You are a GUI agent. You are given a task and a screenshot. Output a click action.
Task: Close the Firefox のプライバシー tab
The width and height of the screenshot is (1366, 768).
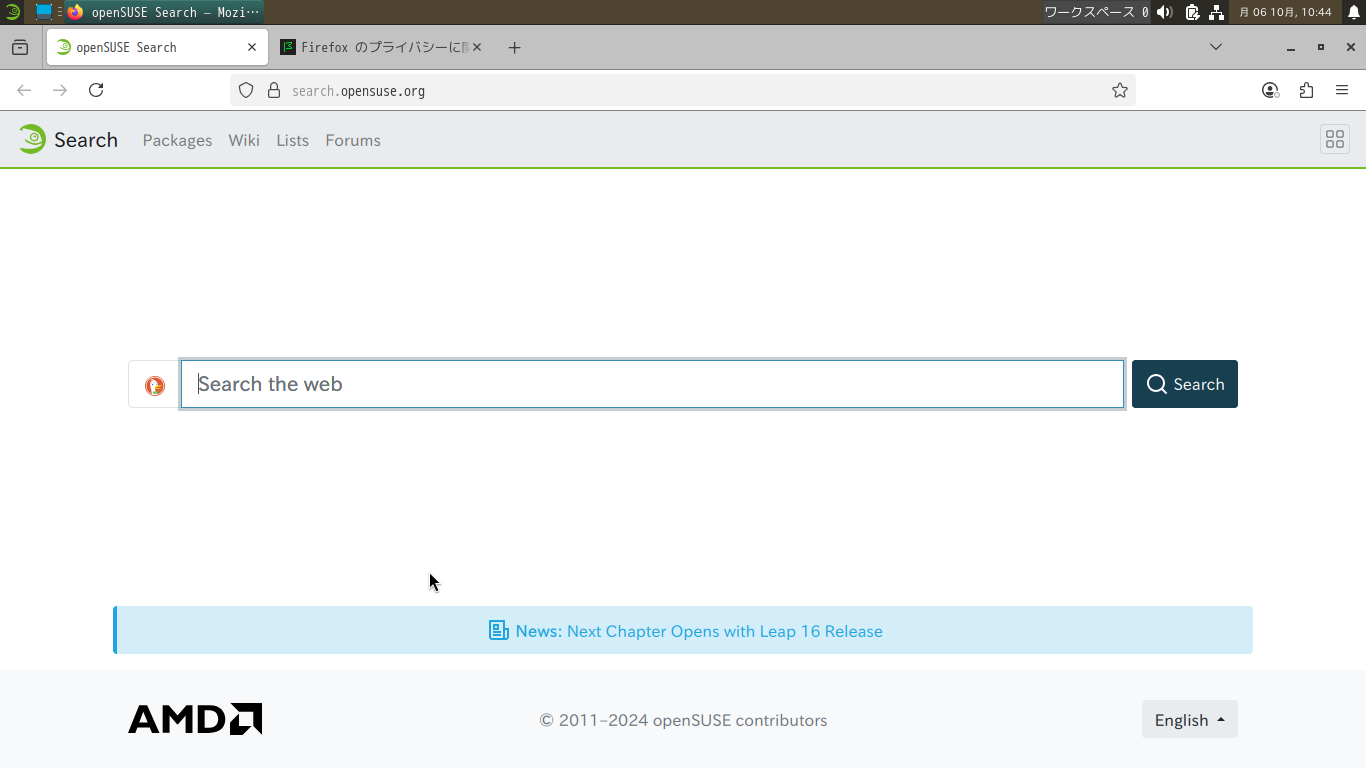[x=477, y=47]
